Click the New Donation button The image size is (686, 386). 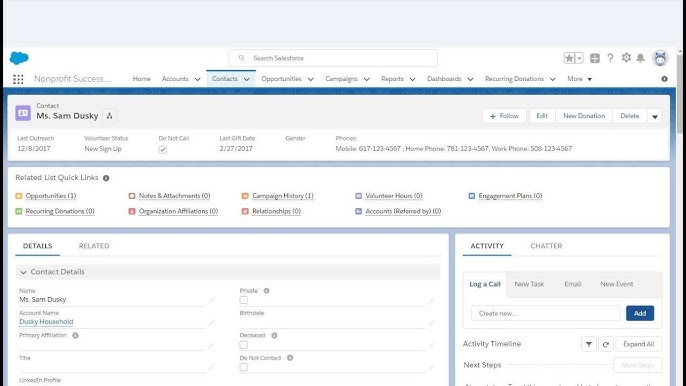click(x=584, y=116)
